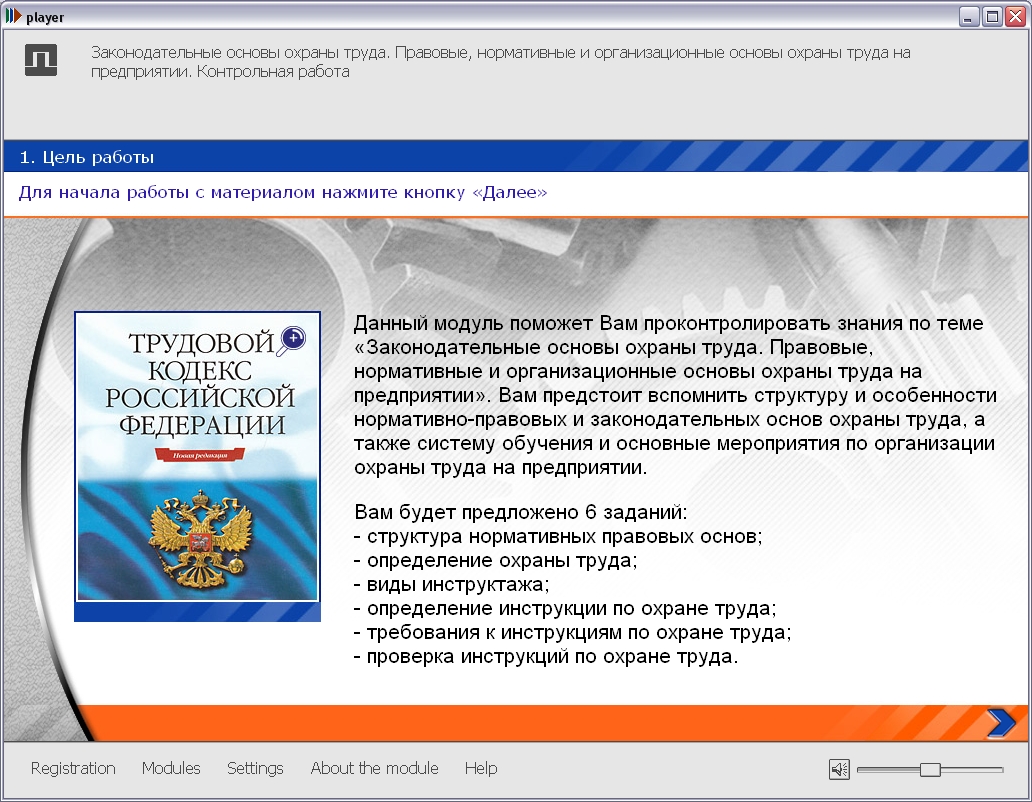
Task: Click the module logo icon in the header
Action: click(41, 60)
